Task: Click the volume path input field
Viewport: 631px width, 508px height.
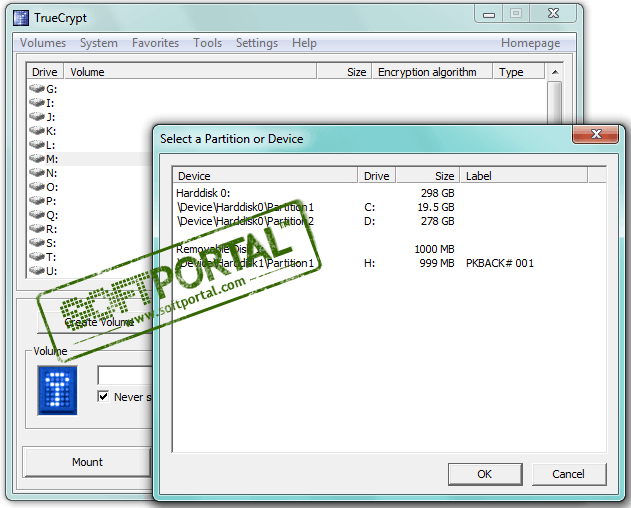Action: point(125,375)
